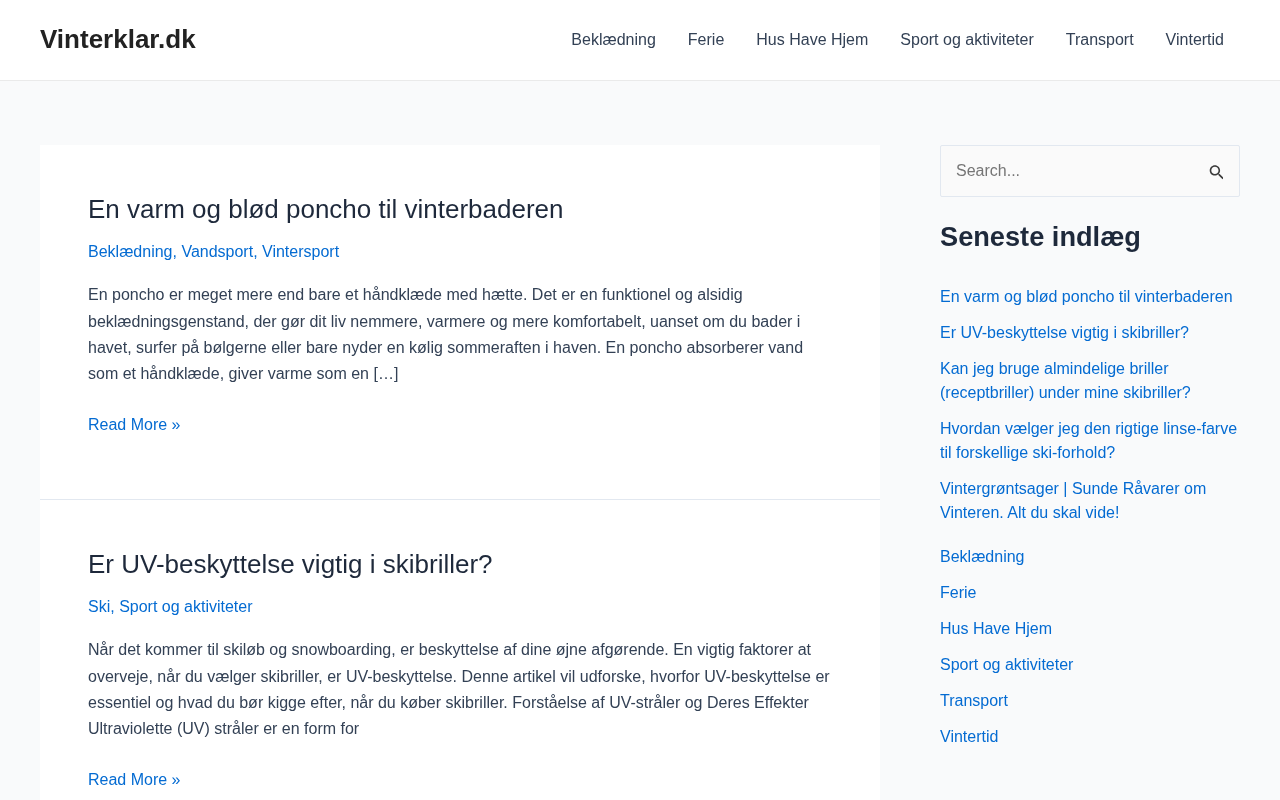Go to Hus Have Hjem menu
The image size is (1280, 800).
pos(812,40)
